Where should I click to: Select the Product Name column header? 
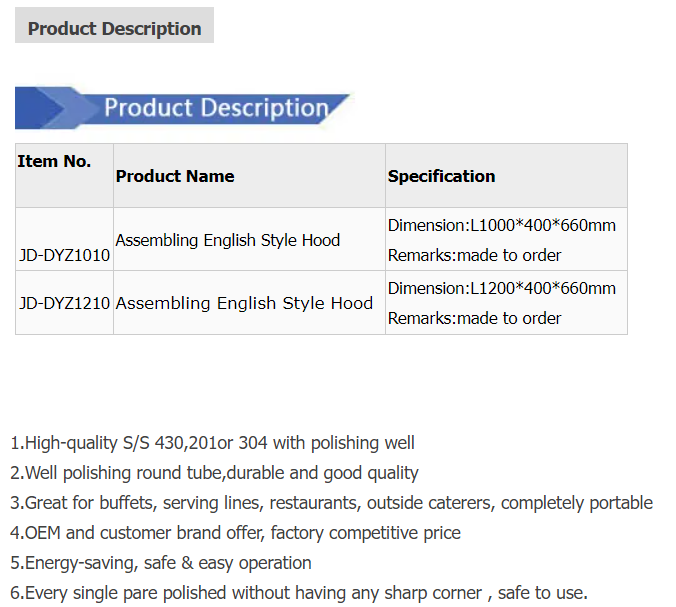175,176
